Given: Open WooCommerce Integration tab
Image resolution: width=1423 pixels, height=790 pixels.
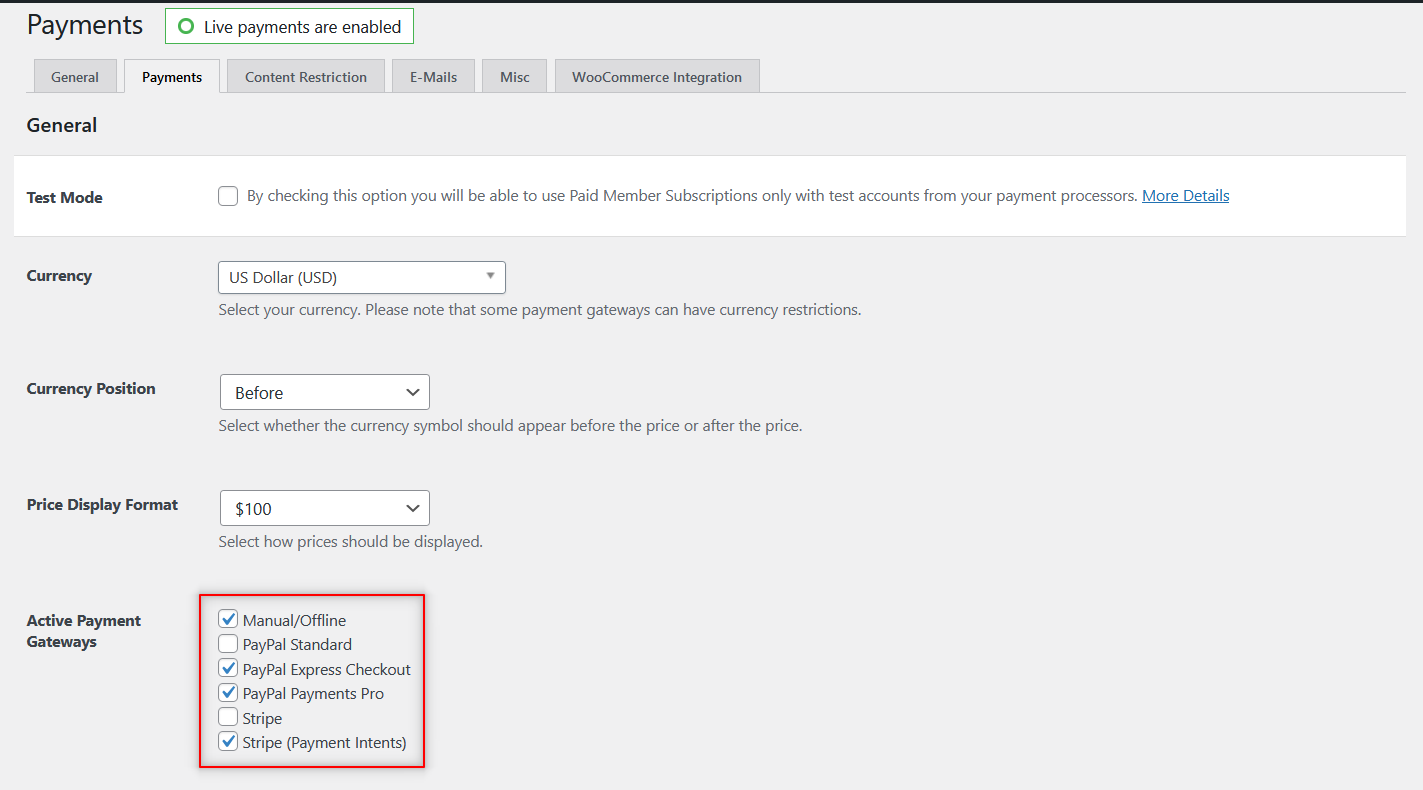Looking at the screenshot, I should [x=657, y=76].
